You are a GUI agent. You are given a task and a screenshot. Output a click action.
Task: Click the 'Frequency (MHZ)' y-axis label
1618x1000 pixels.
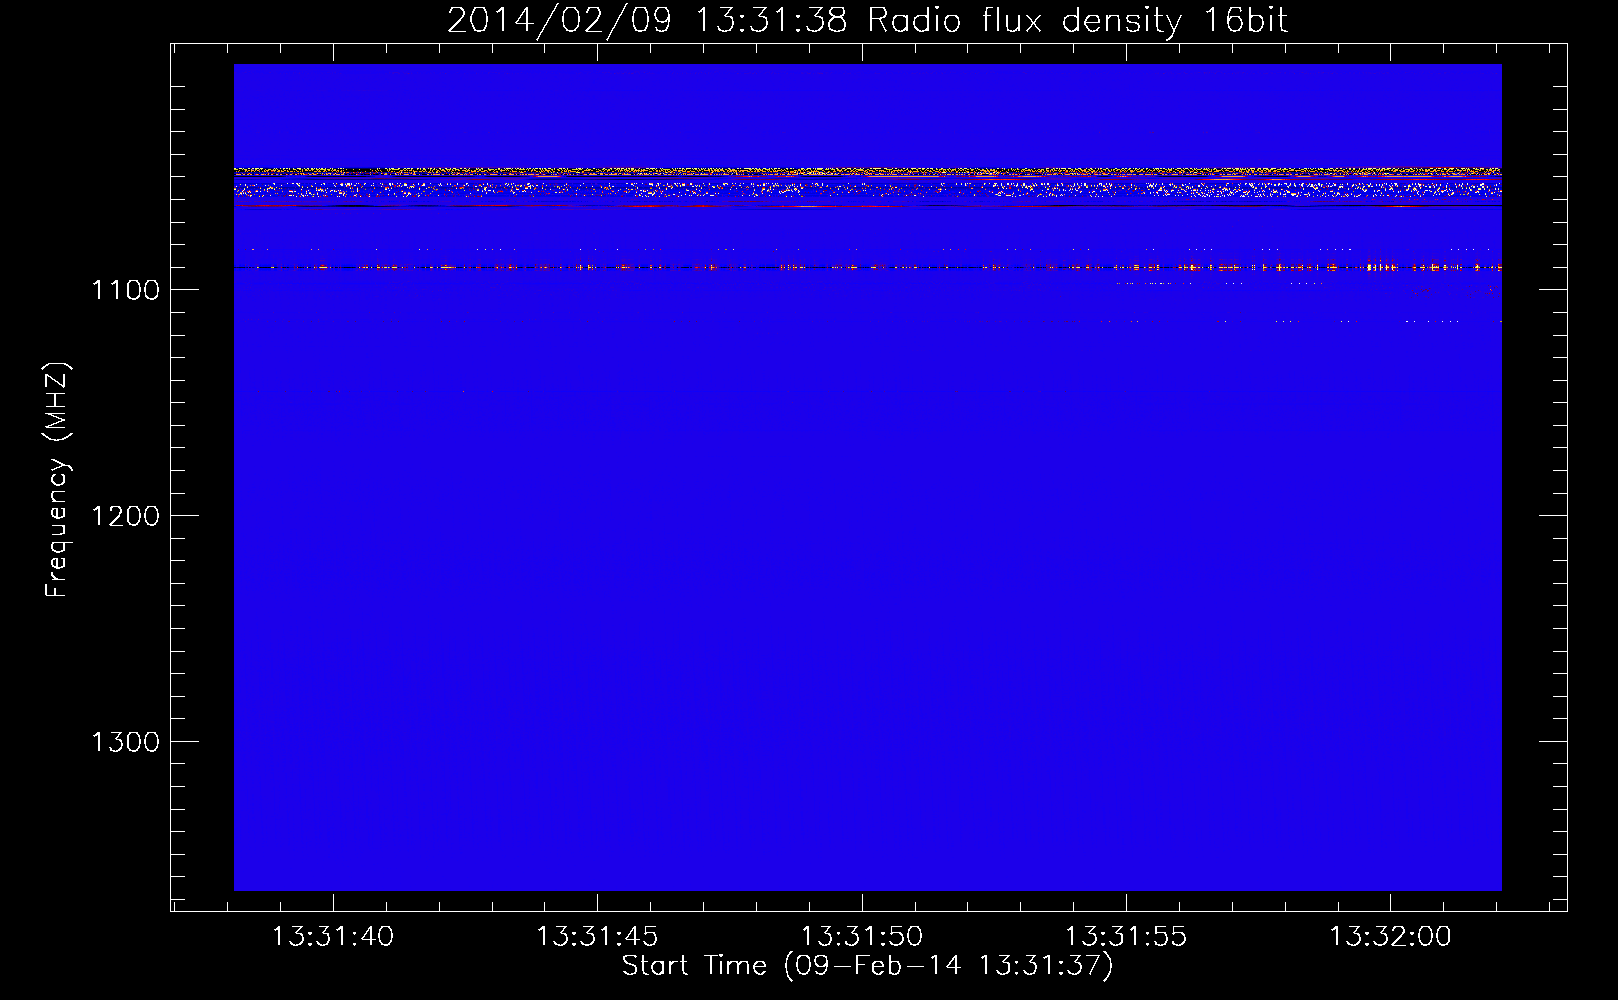tap(57, 480)
